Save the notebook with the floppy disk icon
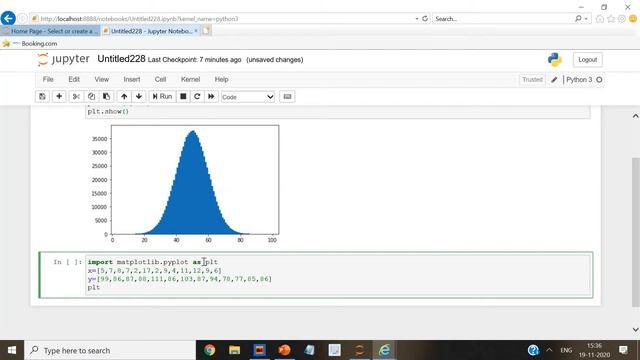The width and height of the screenshot is (640, 360). tap(42, 97)
